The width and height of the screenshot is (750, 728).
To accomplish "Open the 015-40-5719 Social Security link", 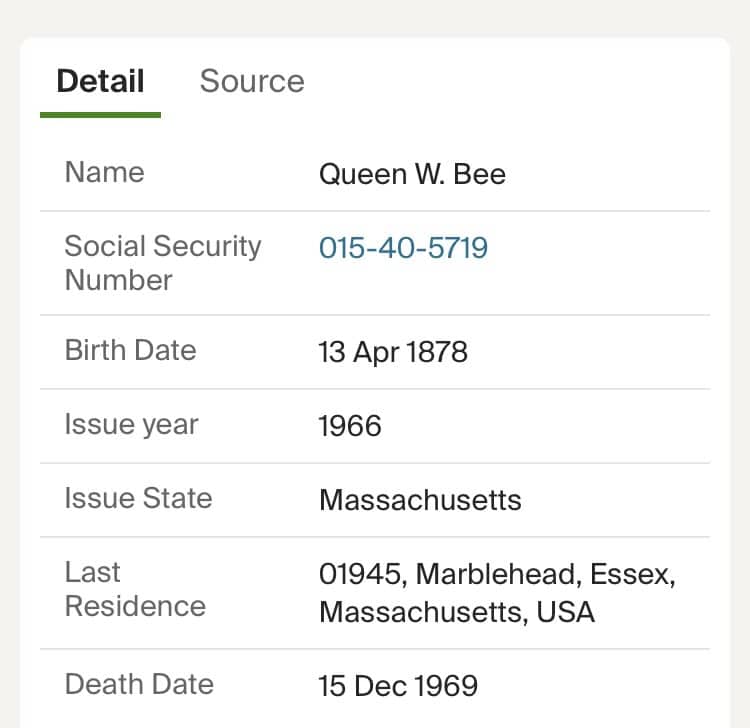I will coord(403,247).
